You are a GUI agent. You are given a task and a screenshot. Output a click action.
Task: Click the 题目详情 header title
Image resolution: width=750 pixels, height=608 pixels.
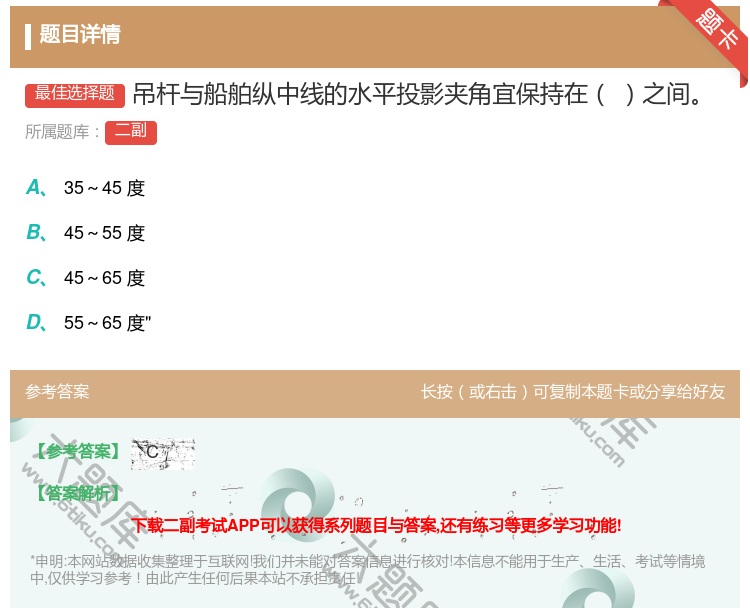(80, 34)
